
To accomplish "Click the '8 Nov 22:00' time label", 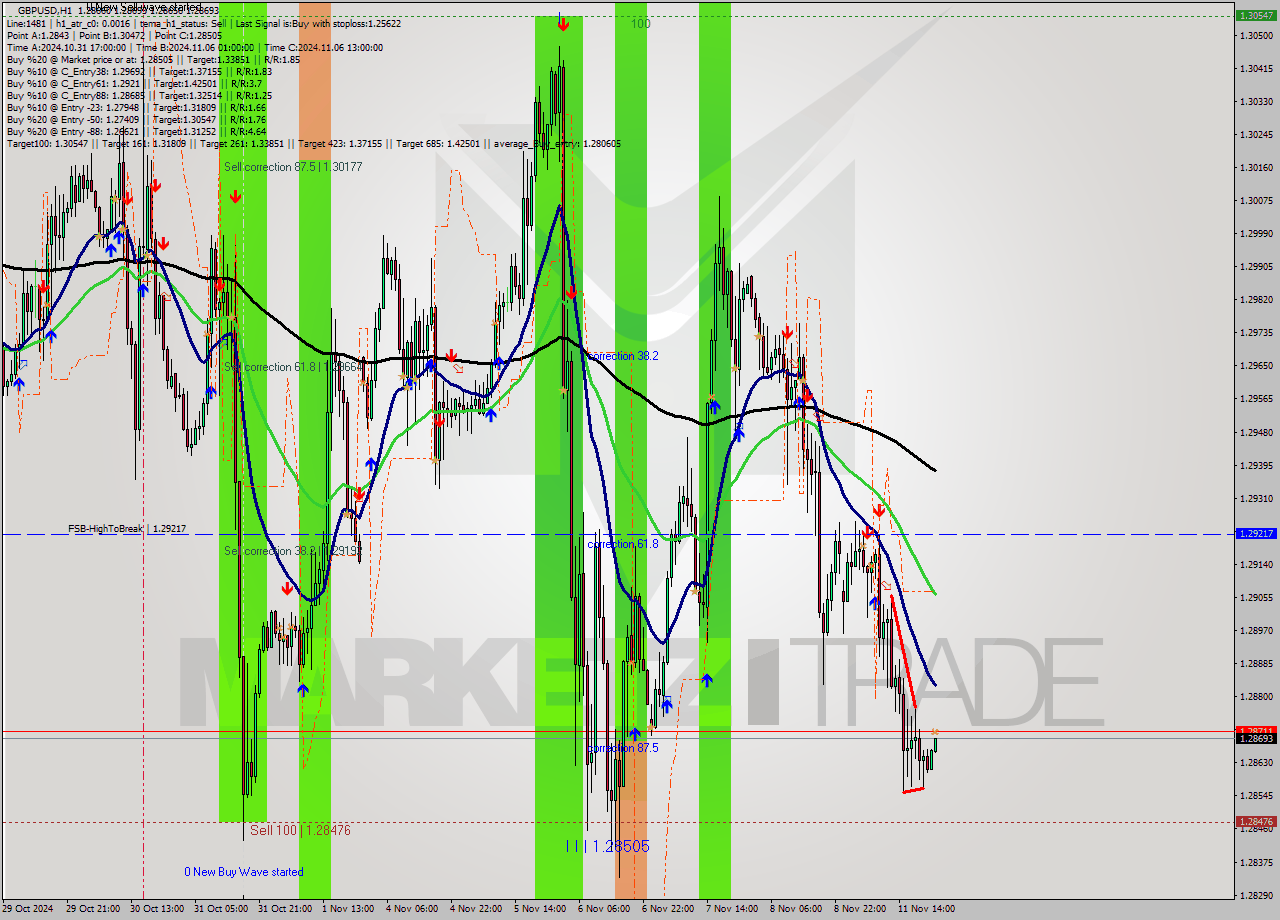I will (860, 909).
